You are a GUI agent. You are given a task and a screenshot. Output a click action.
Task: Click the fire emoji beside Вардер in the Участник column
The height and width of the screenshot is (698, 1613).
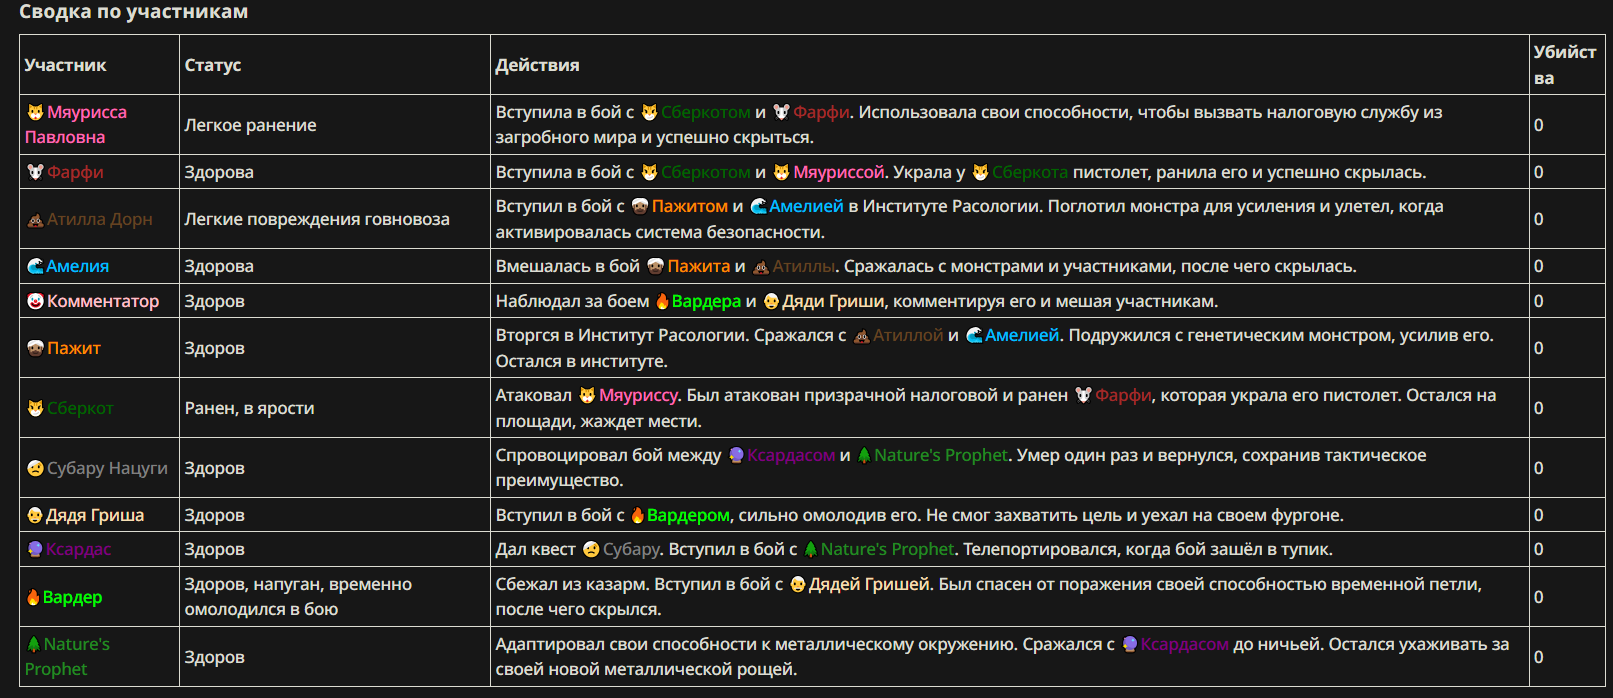point(34,597)
